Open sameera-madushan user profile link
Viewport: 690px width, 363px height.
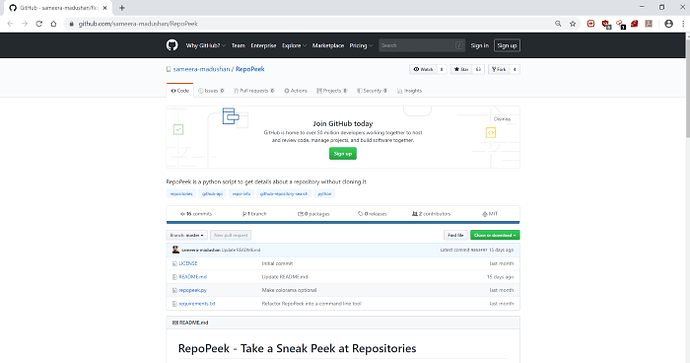(202, 69)
